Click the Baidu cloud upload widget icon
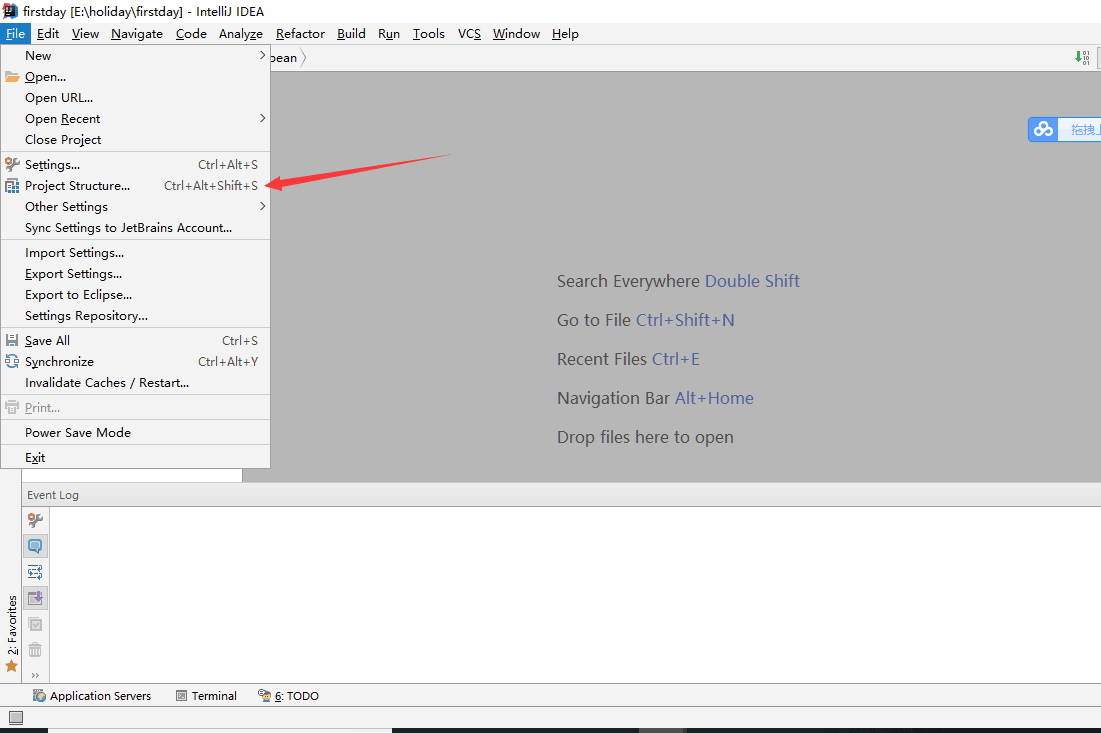This screenshot has width=1101, height=733. click(1043, 129)
